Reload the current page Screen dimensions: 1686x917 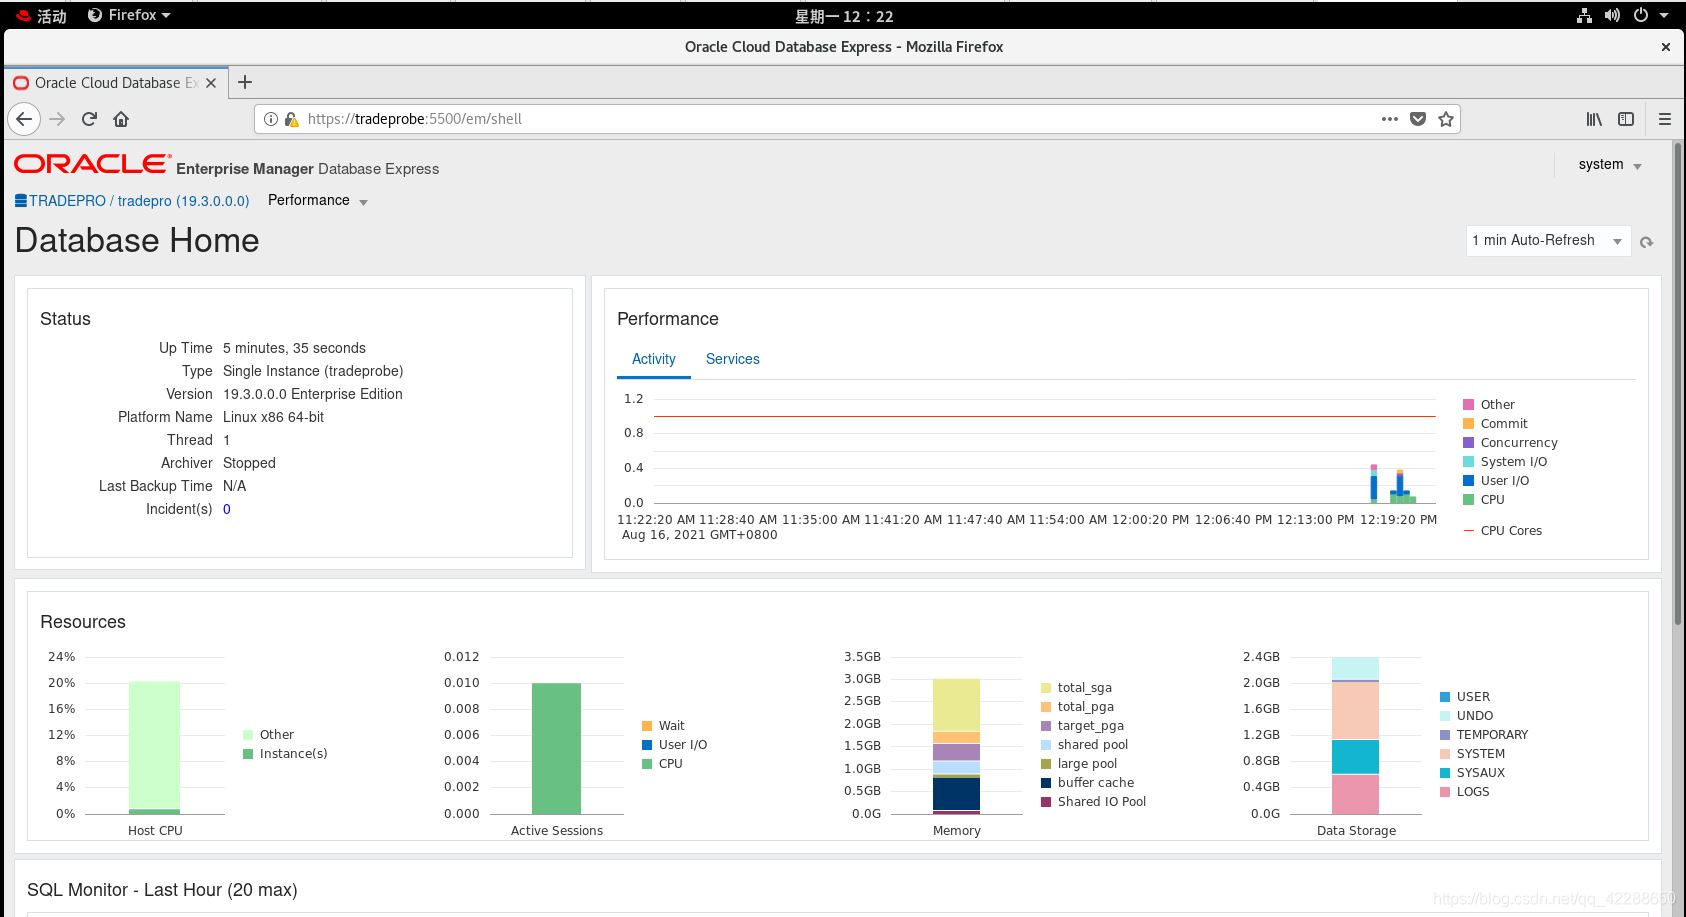89,119
